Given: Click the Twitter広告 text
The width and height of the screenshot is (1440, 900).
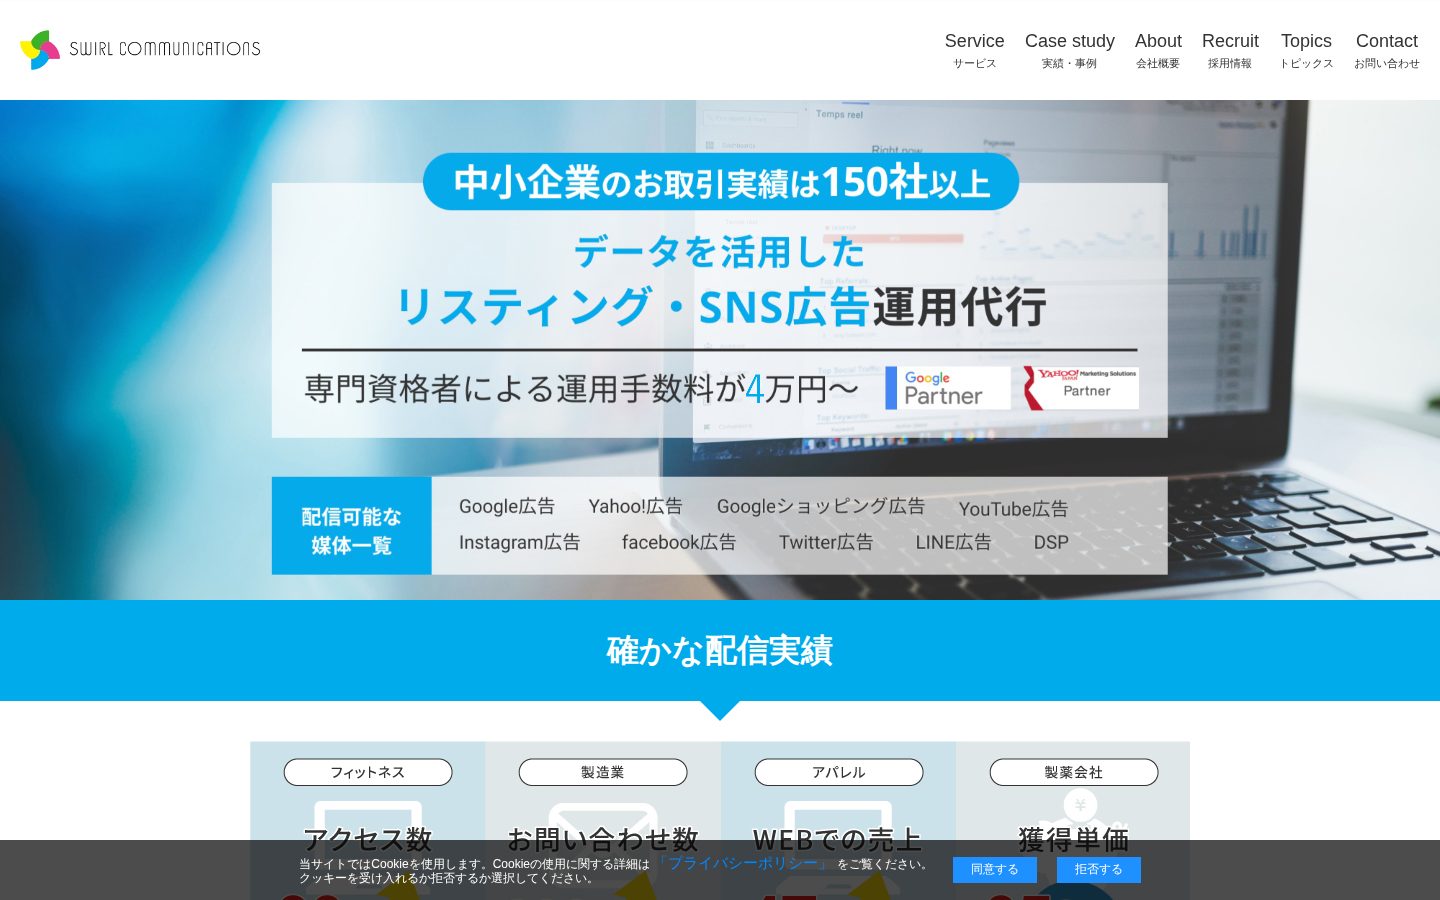Looking at the screenshot, I should click(x=826, y=542).
